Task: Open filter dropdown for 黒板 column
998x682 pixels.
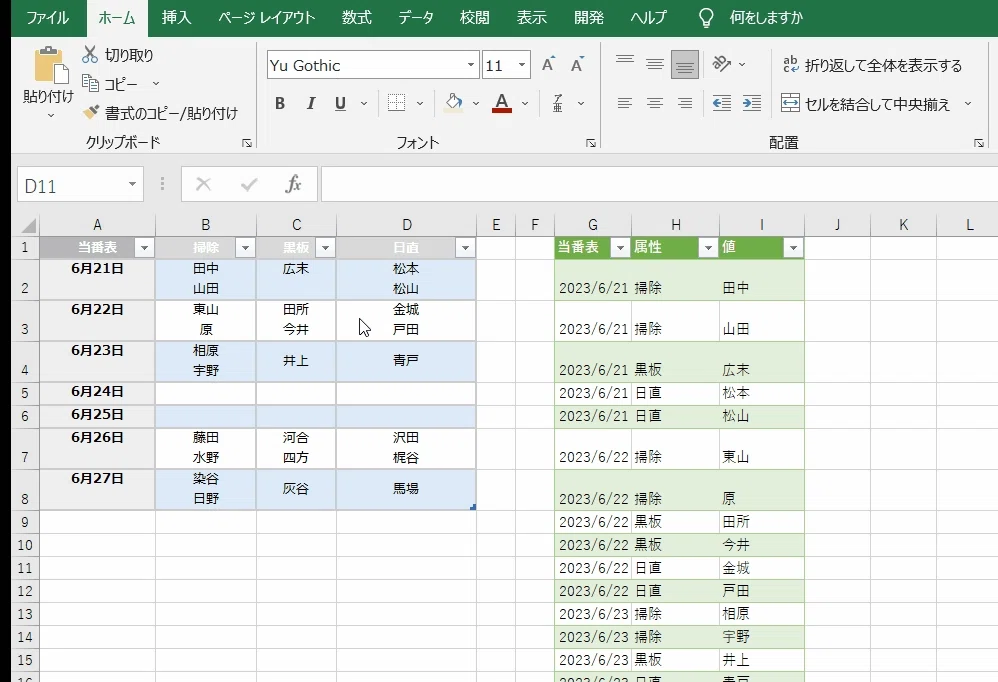Action: (325, 248)
